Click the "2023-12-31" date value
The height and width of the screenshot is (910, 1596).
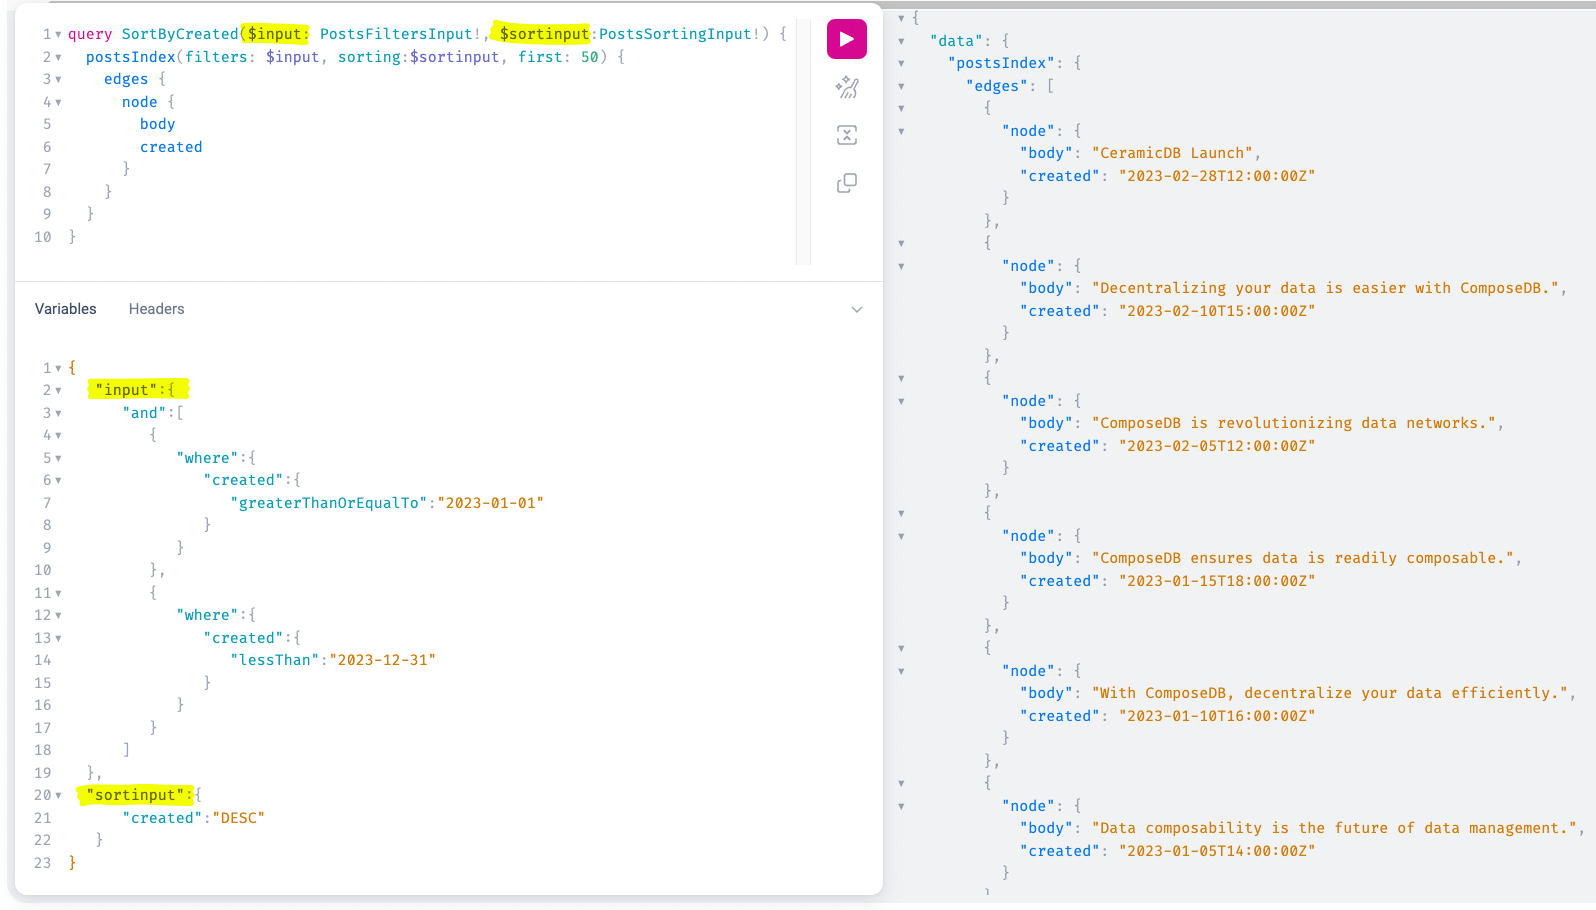click(x=382, y=660)
